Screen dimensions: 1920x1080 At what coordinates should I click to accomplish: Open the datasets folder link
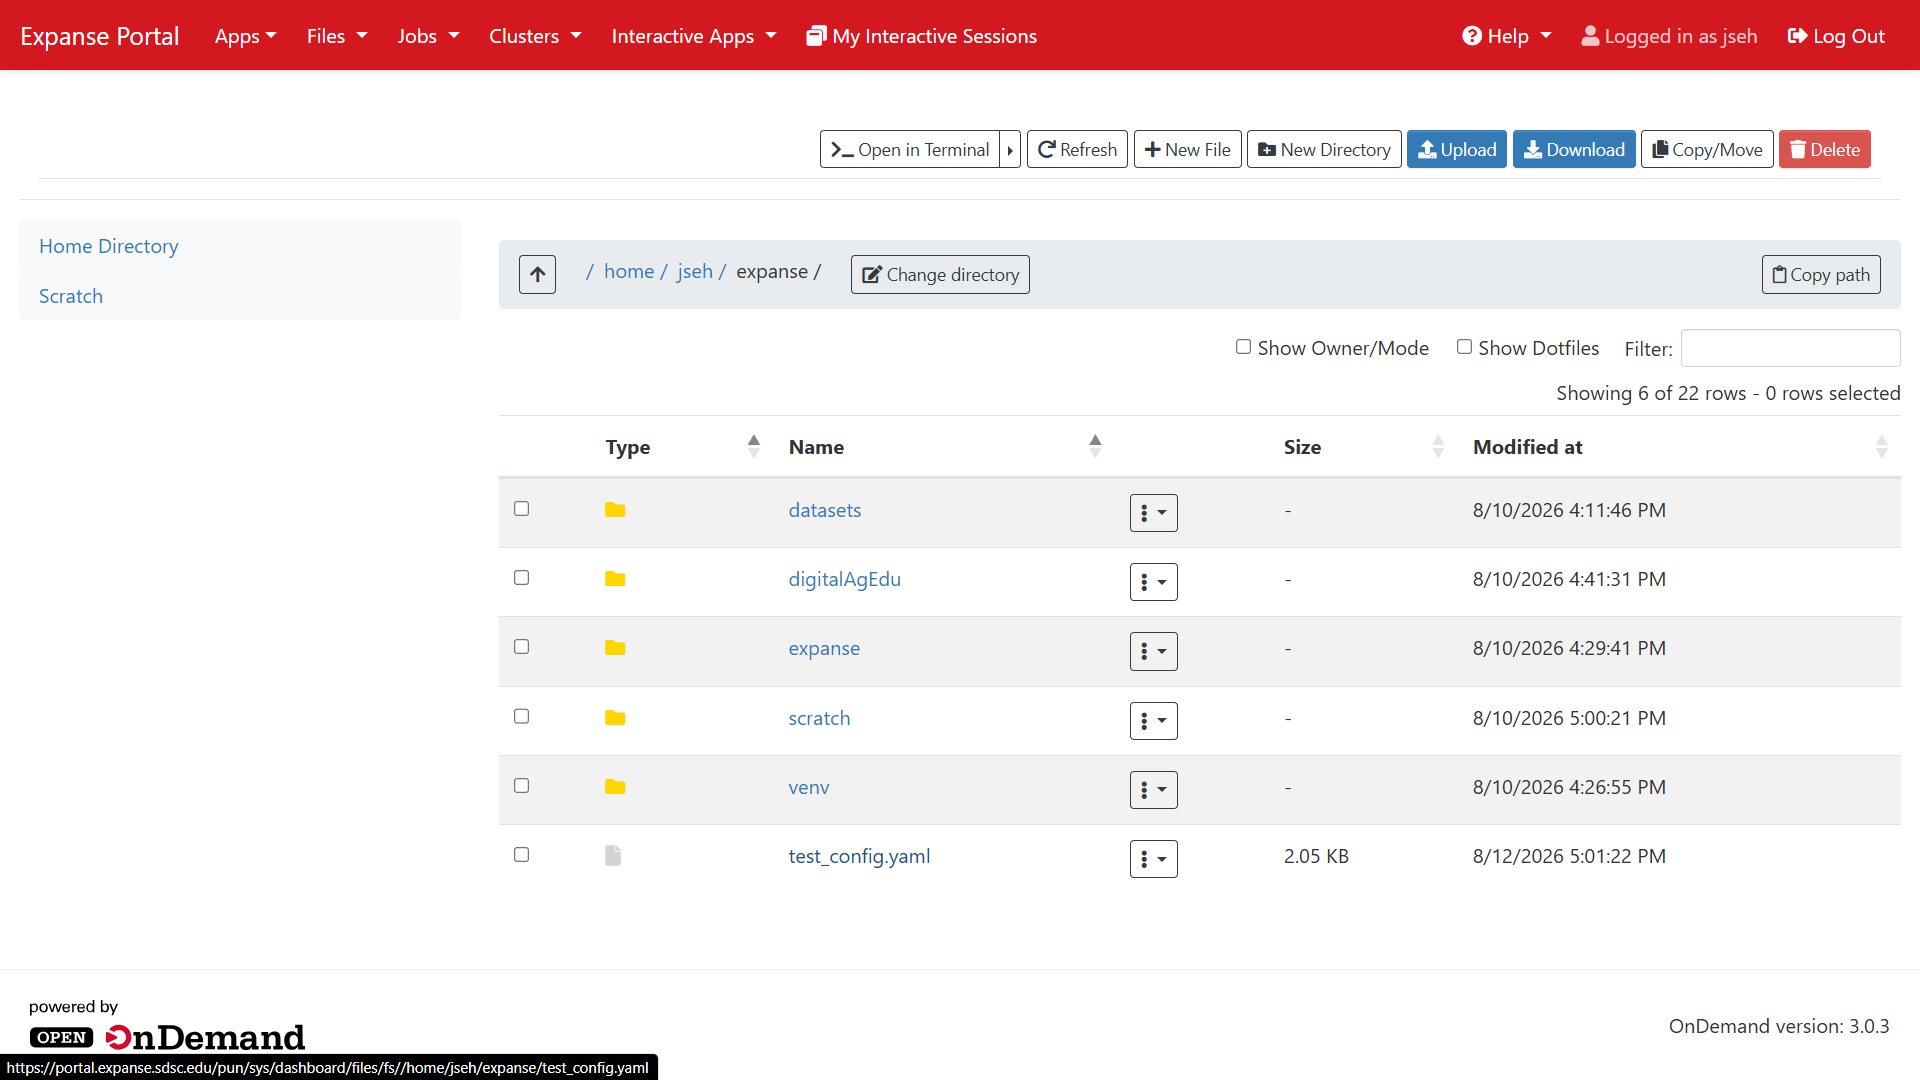point(825,510)
